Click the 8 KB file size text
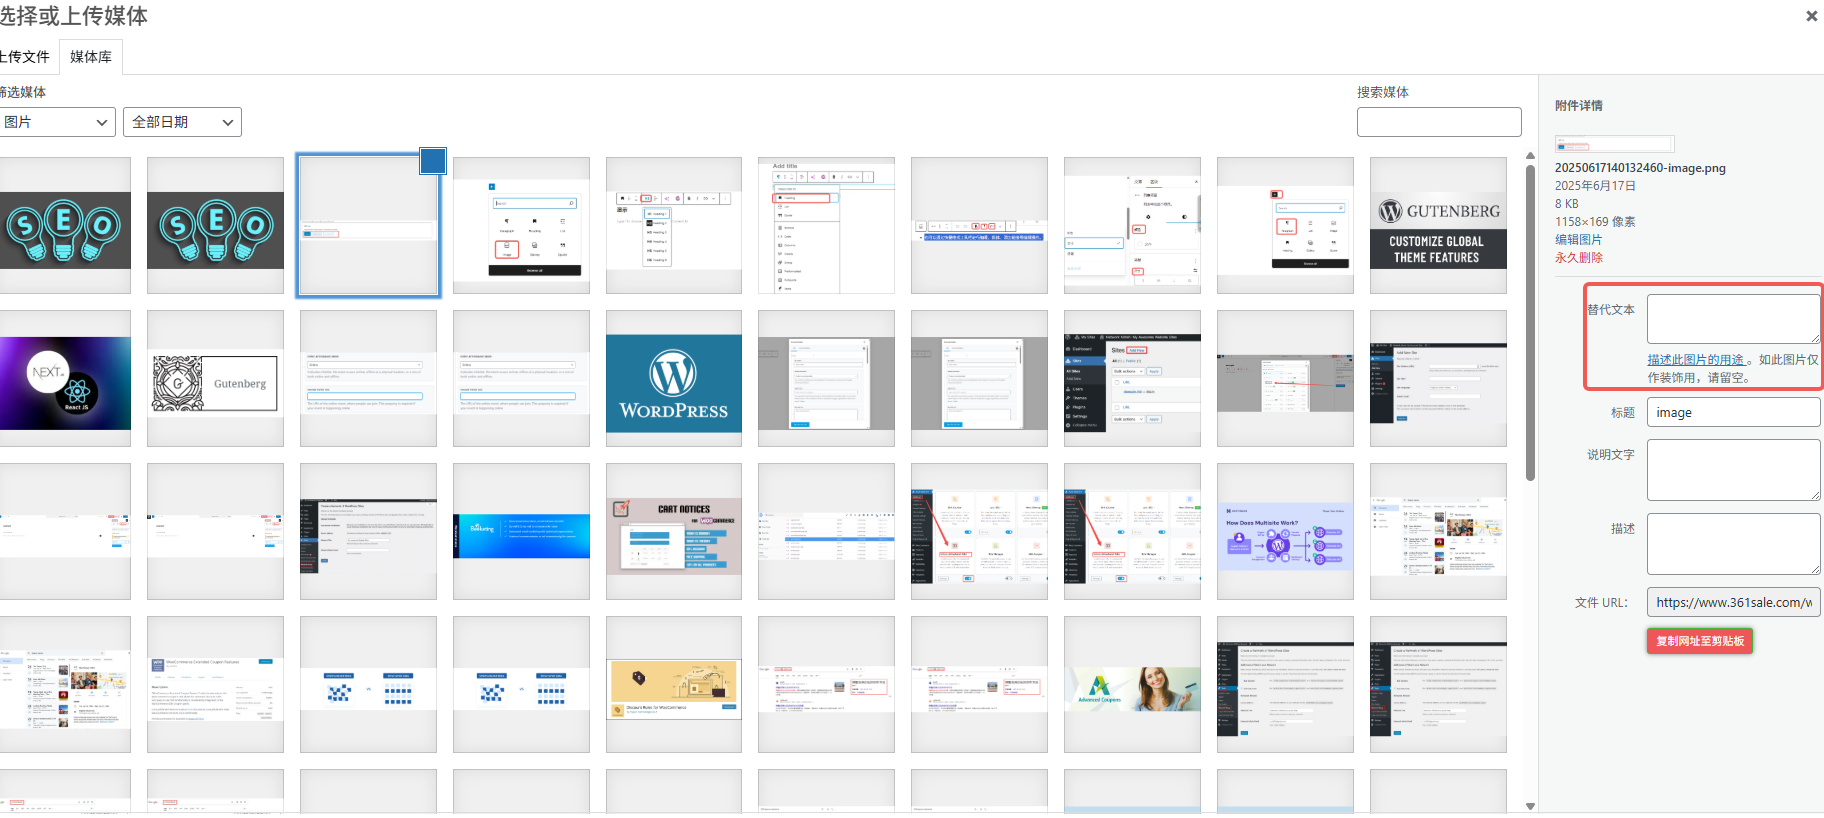The height and width of the screenshot is (818, 1824). (x=1567, y=204)
